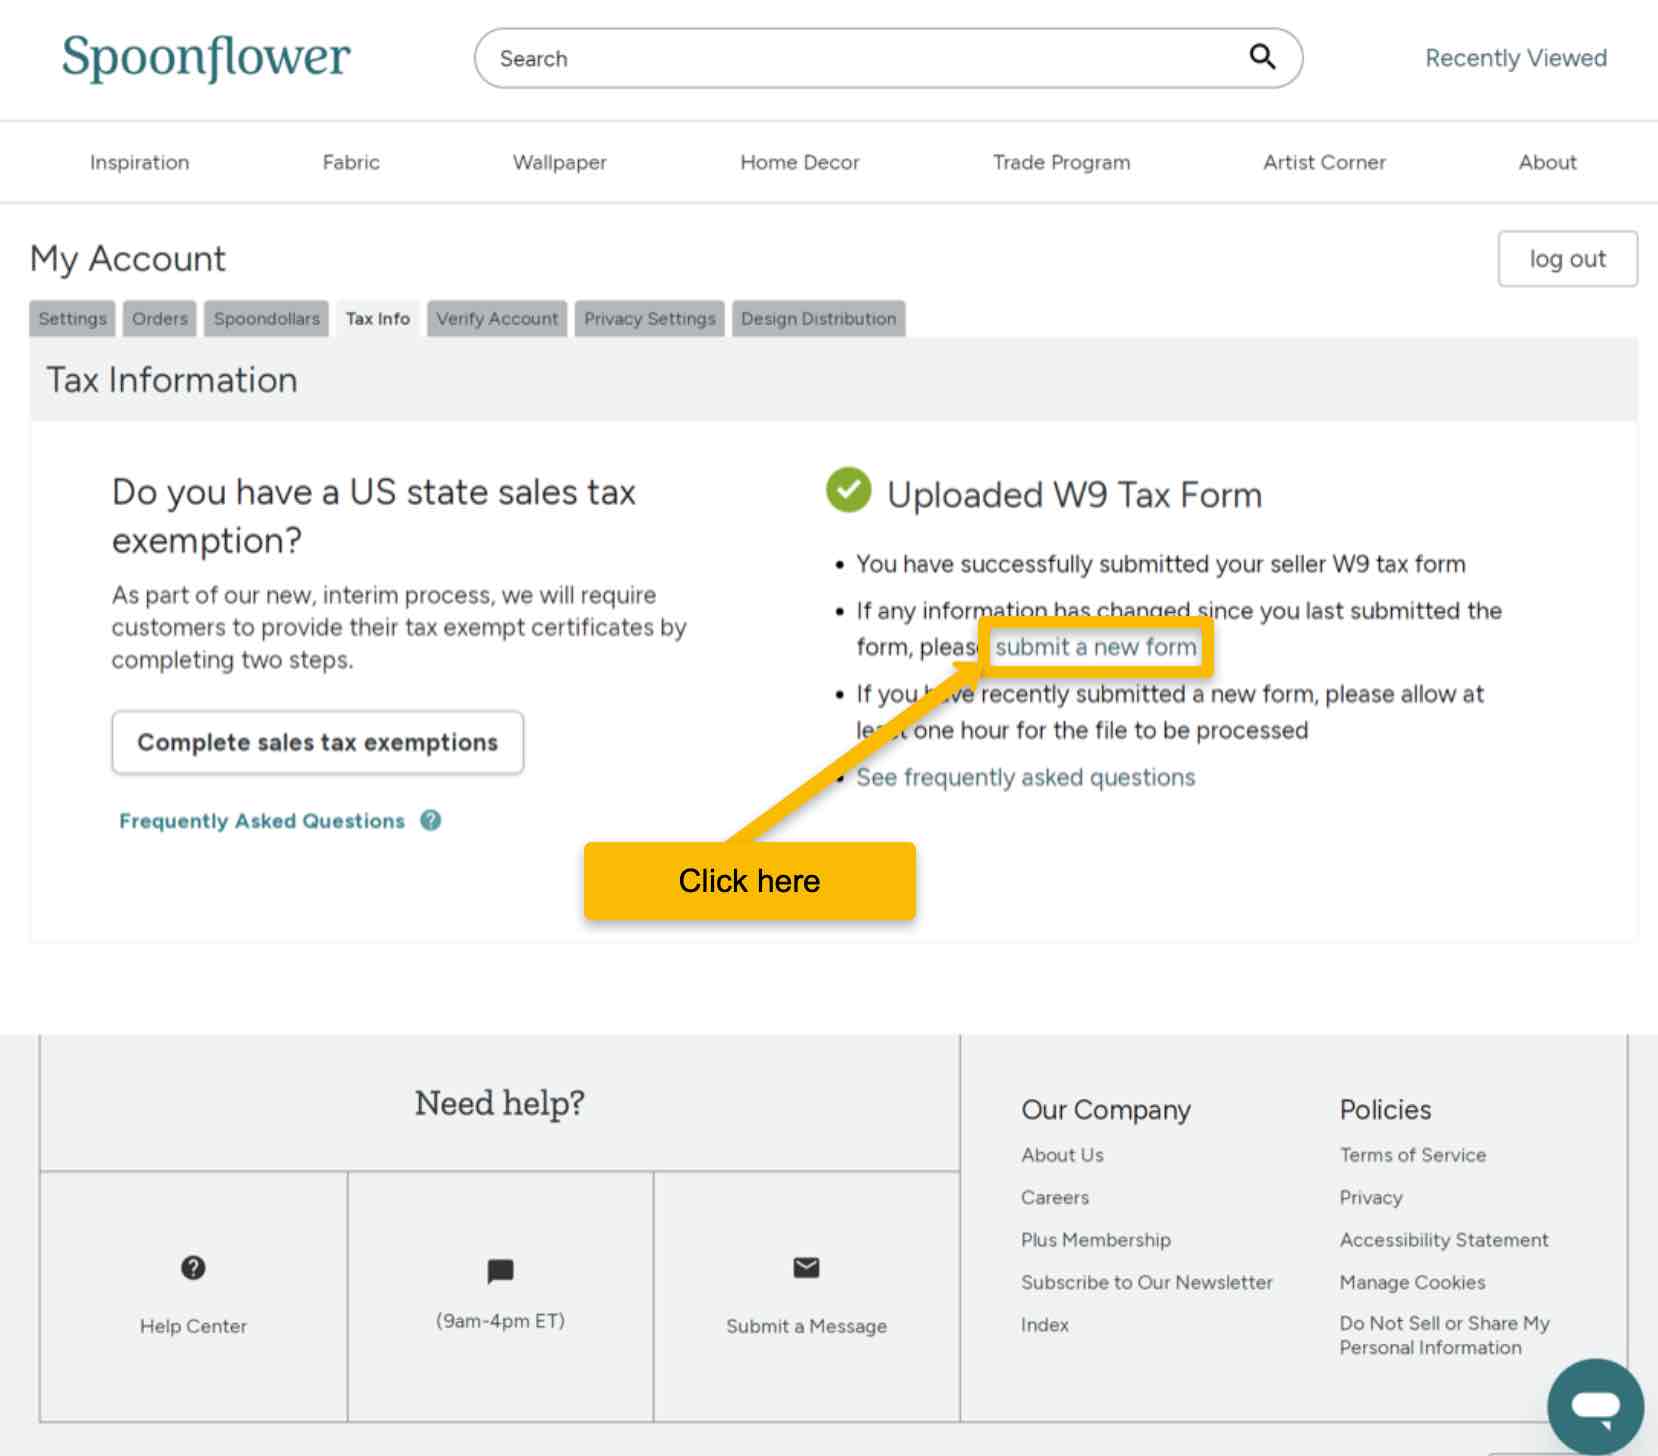Open the Artist Corner menu
1658x1456 pixels.
1325,162
